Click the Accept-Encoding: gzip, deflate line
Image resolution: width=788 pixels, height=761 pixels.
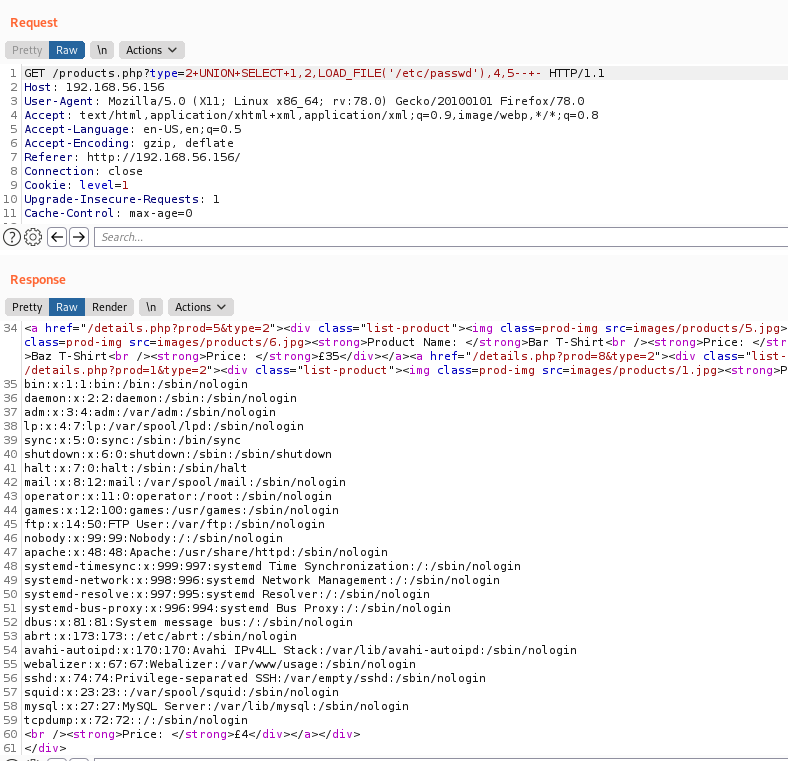tap(129, 143)
